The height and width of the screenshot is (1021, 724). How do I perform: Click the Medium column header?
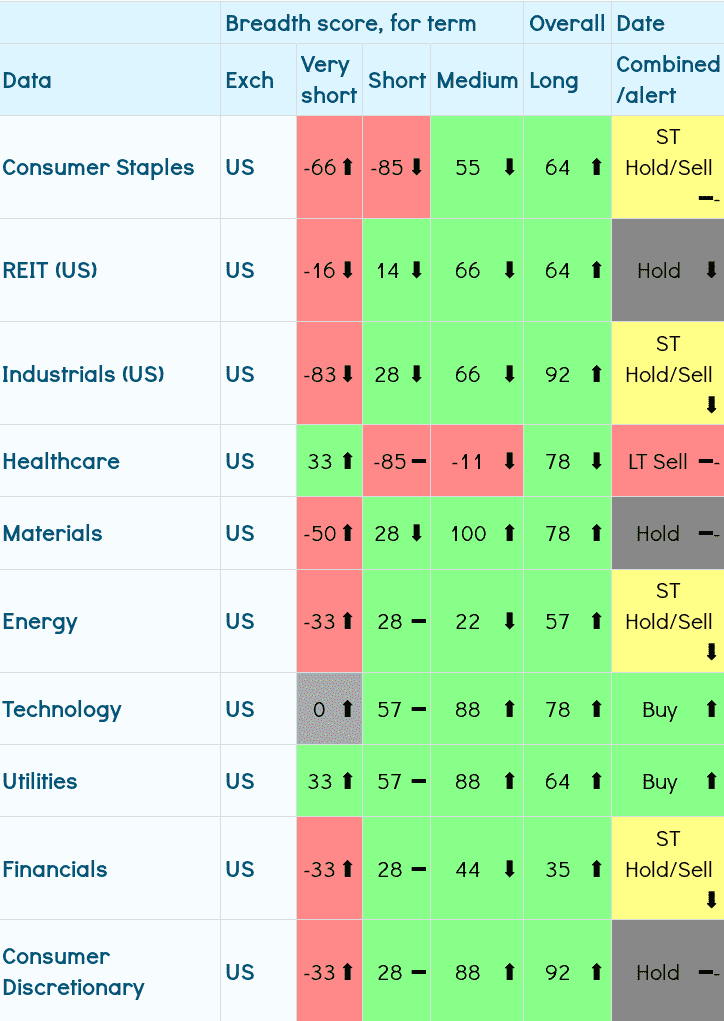[x=477, y=80]
